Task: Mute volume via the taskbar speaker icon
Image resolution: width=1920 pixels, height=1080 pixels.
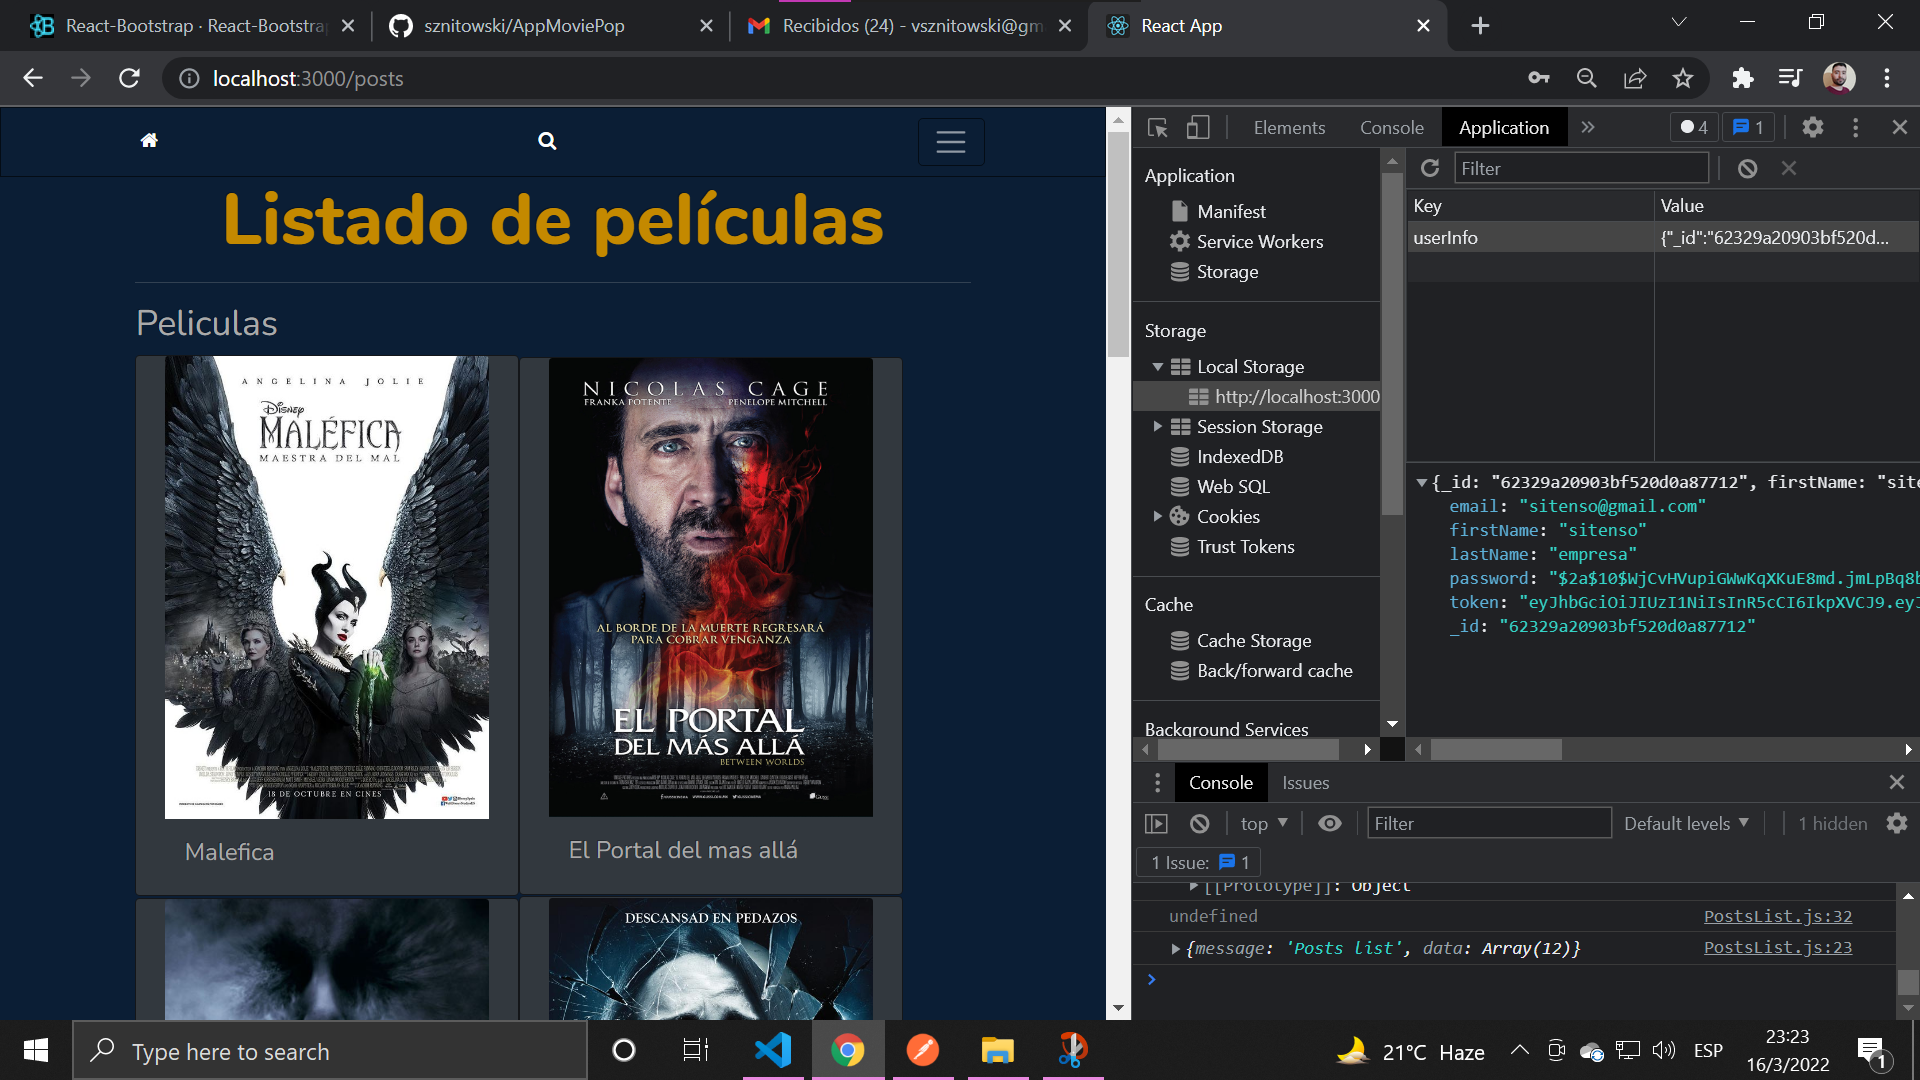Action: pos(1664,1050)
